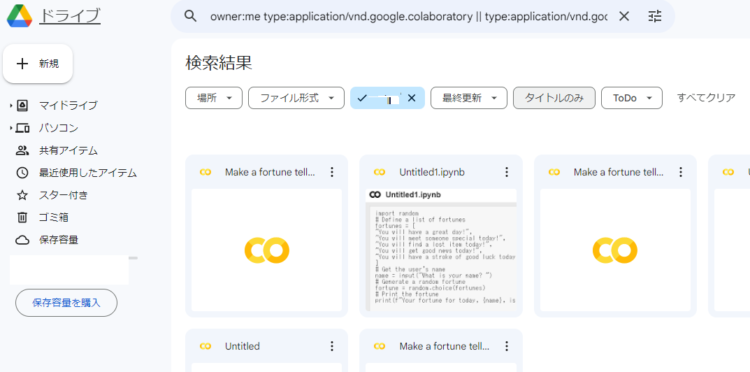Expand the マイドライブ tree arrow

click(x=11, y=106)
